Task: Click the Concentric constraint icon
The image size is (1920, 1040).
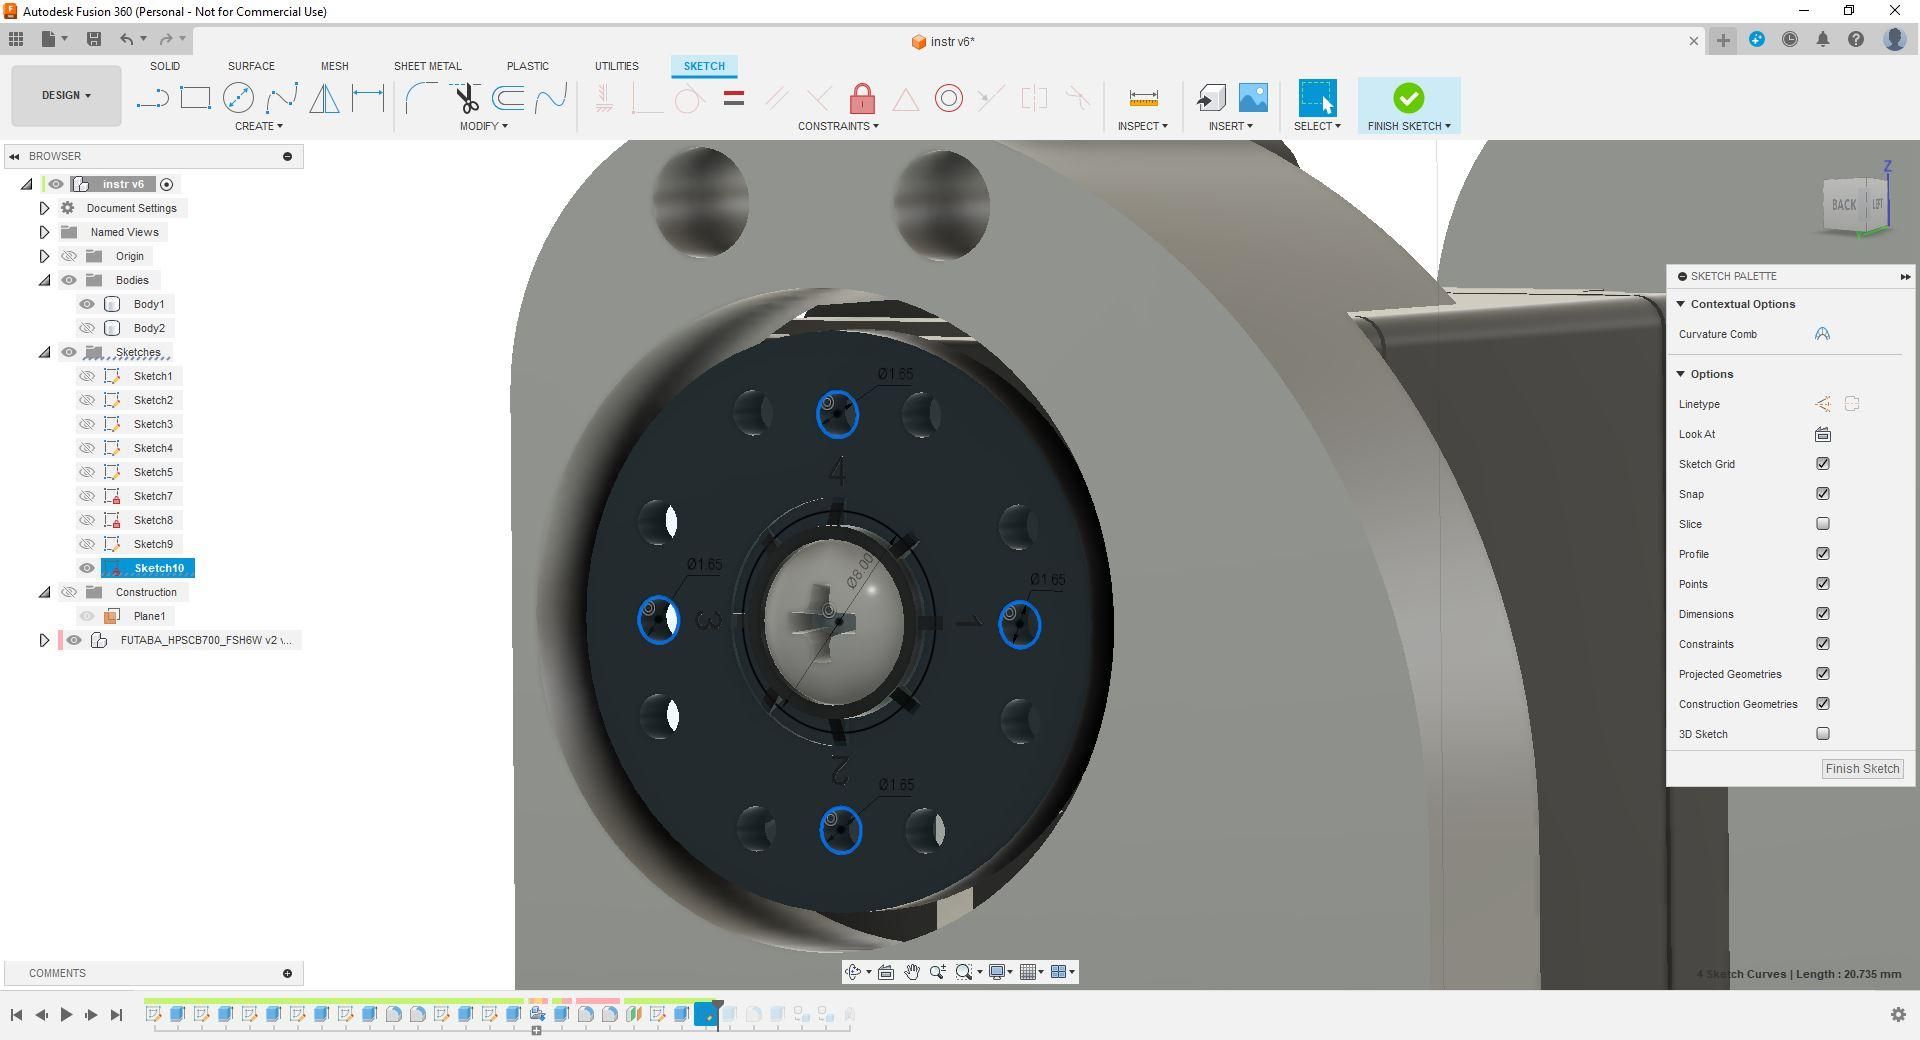Action: click(x=948, y=98)
